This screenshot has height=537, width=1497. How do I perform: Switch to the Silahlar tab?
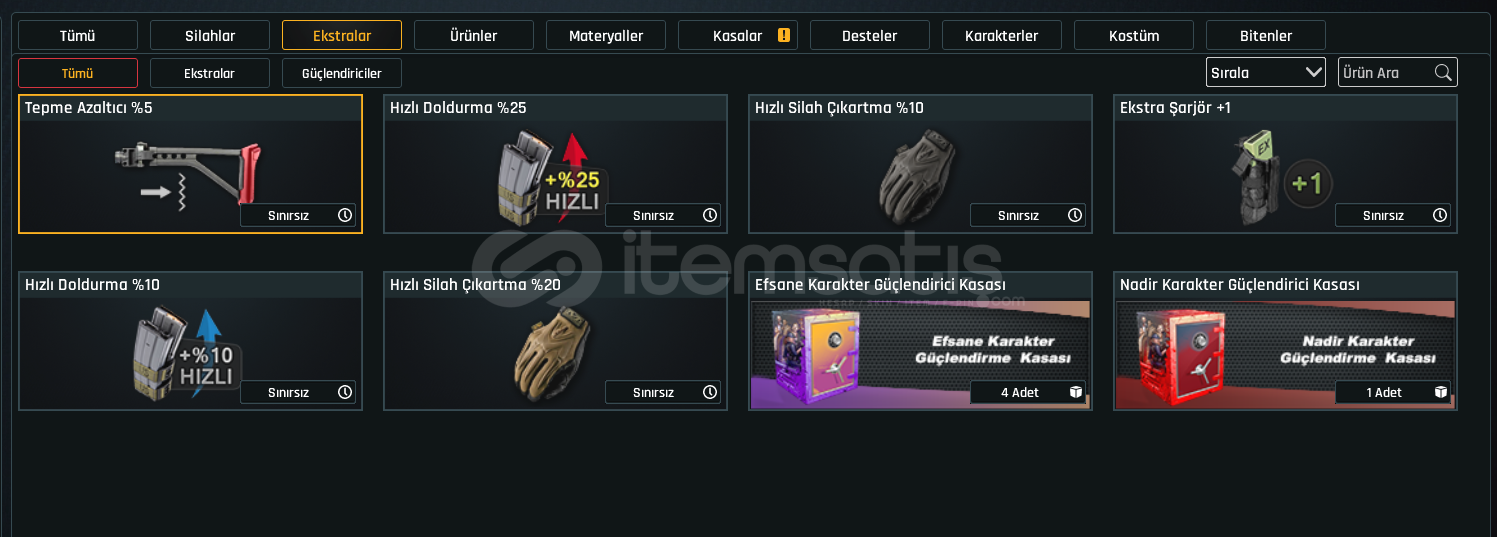(x=210, y=35)
